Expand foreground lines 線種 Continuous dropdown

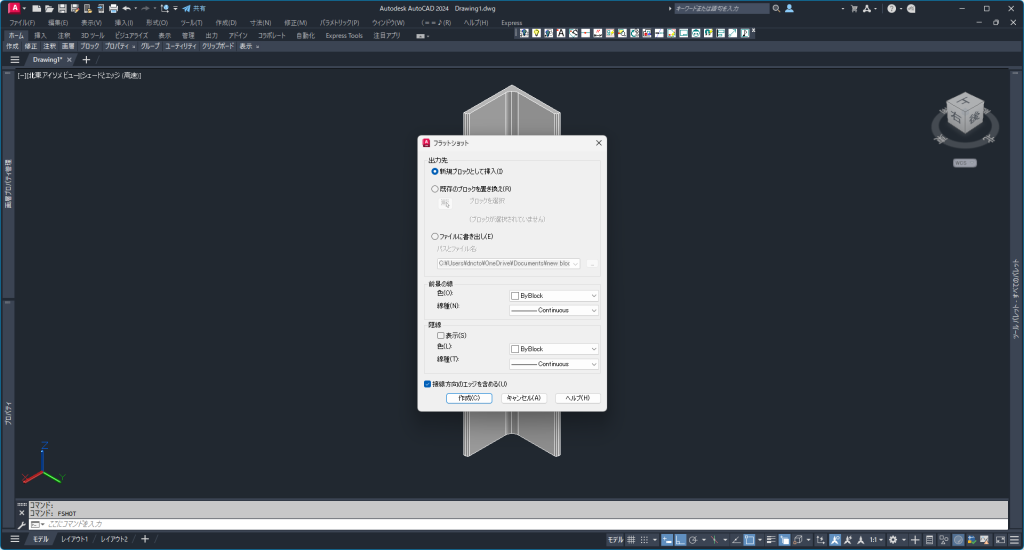[x=553, y=310]
